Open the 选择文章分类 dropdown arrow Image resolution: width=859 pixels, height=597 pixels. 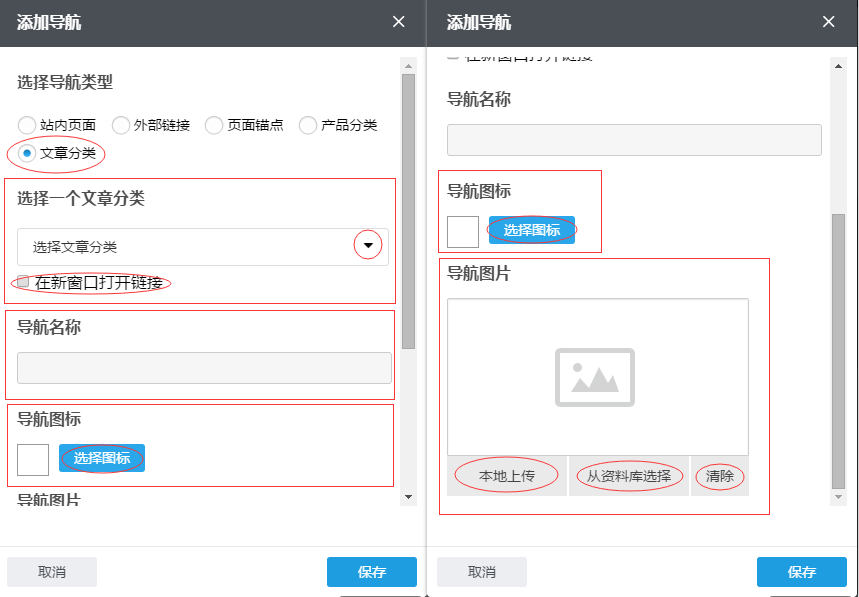point(368,246)
